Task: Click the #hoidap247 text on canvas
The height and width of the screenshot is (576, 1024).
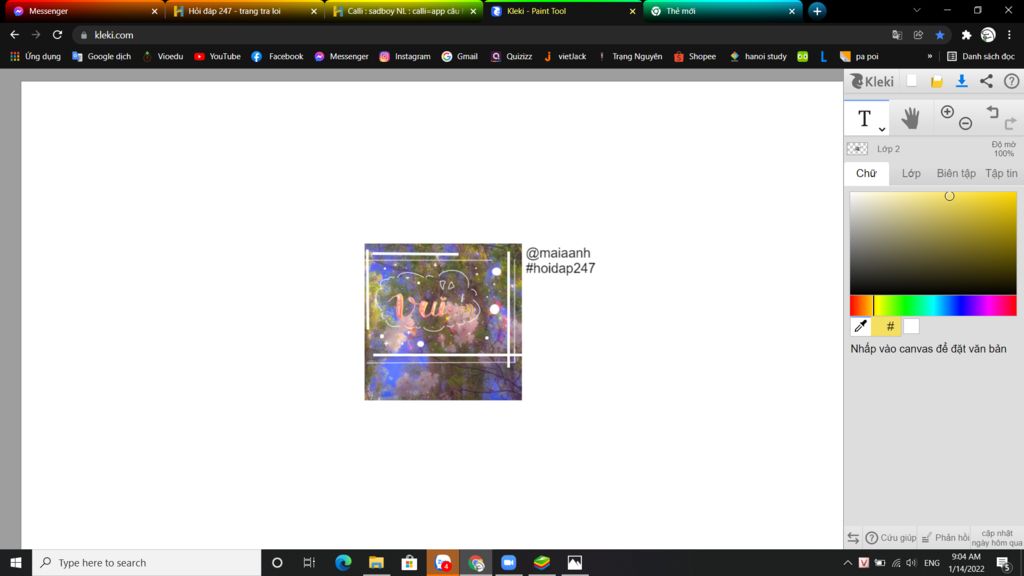Action: click(x=560, y=268)
